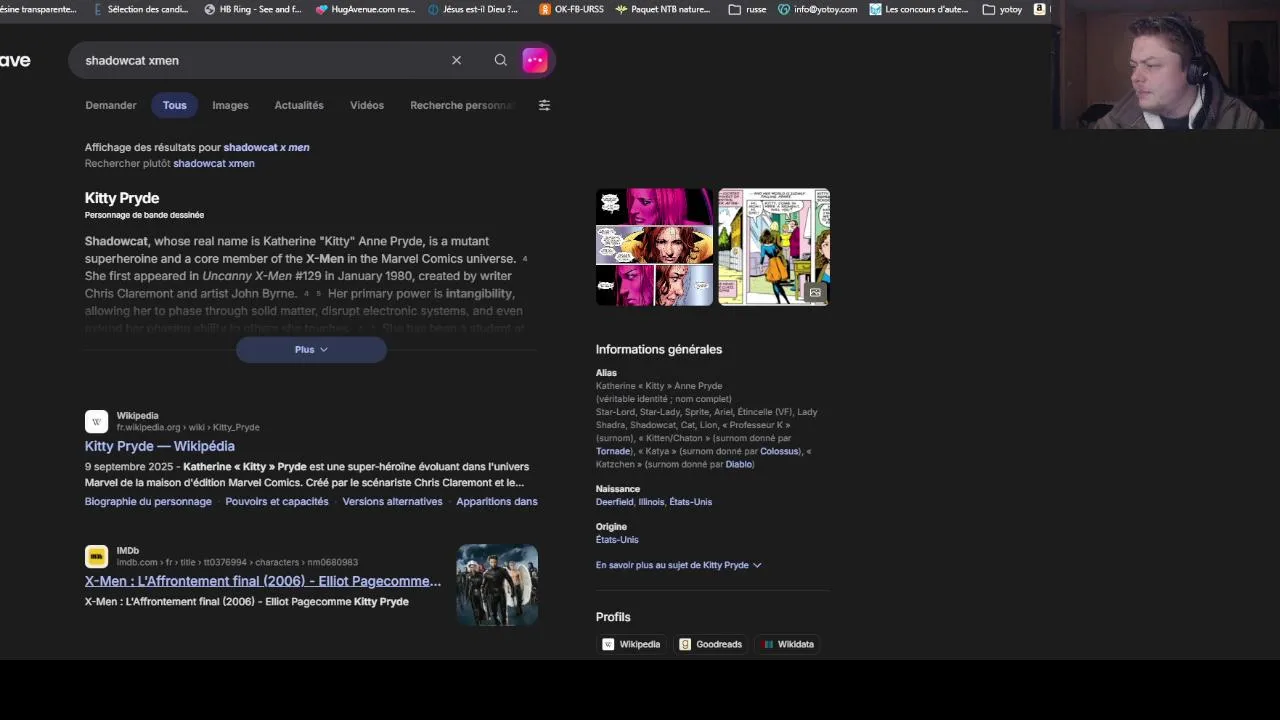Open the russe bookmarks folder

pos(748,9)
